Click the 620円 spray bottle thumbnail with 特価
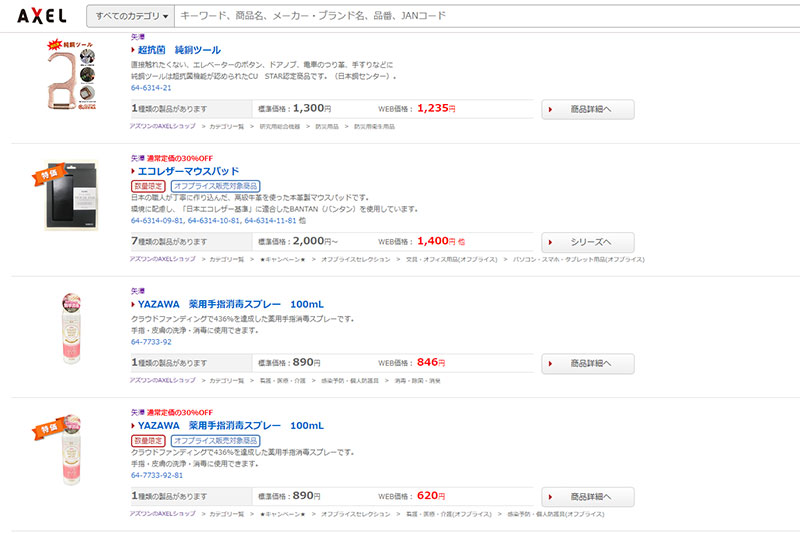800x534 pixels. pos(70,449)
